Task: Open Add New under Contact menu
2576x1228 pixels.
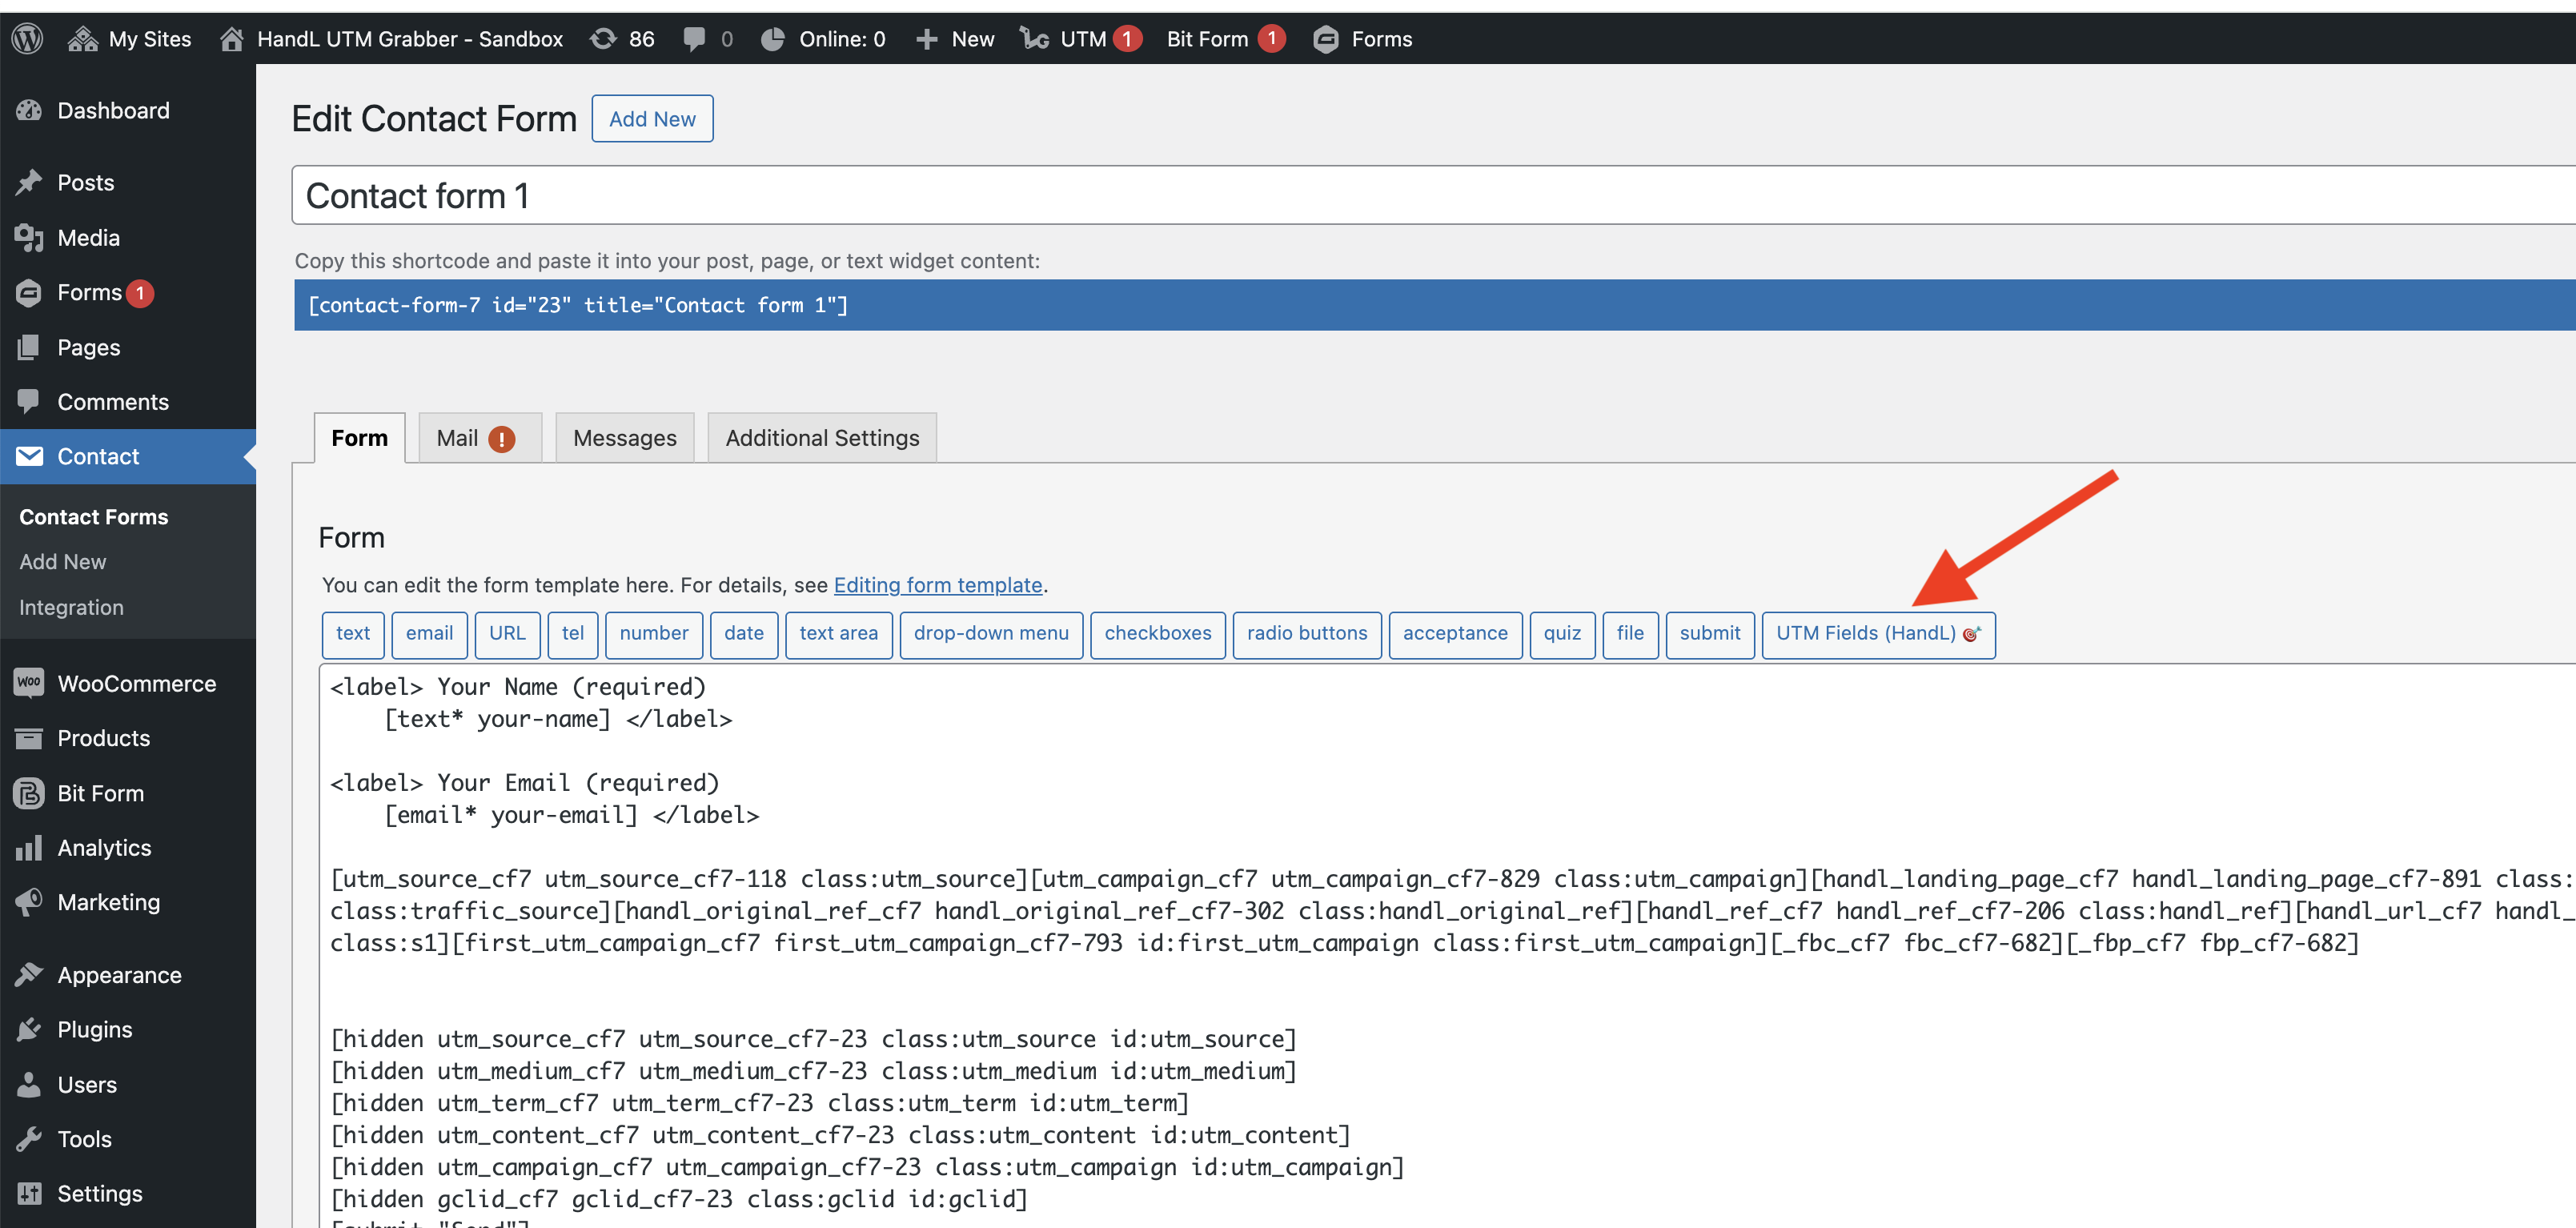Action: click(63, 562)
